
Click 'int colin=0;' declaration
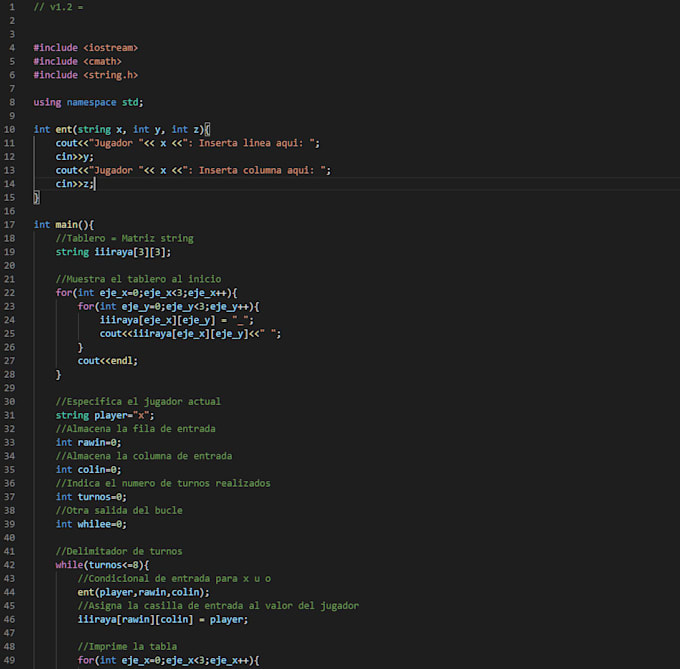point(88,470)
